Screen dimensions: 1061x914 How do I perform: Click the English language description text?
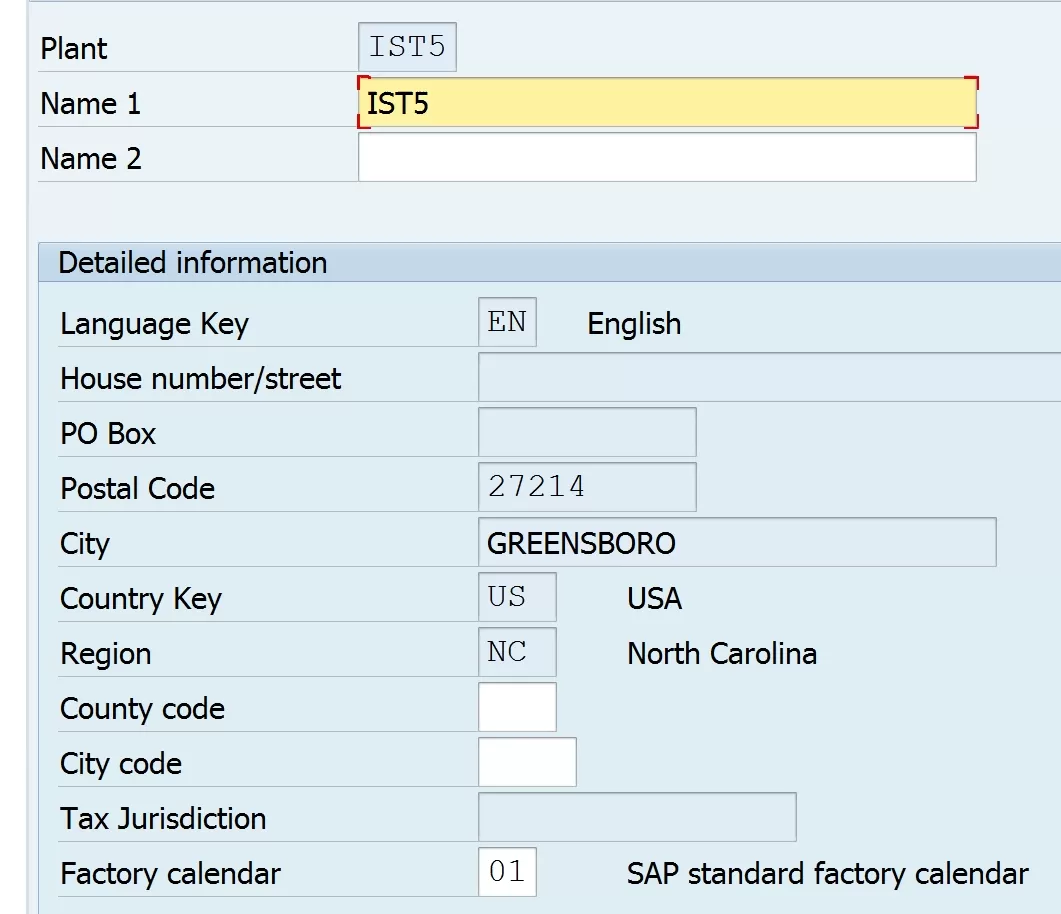(634, 323)
